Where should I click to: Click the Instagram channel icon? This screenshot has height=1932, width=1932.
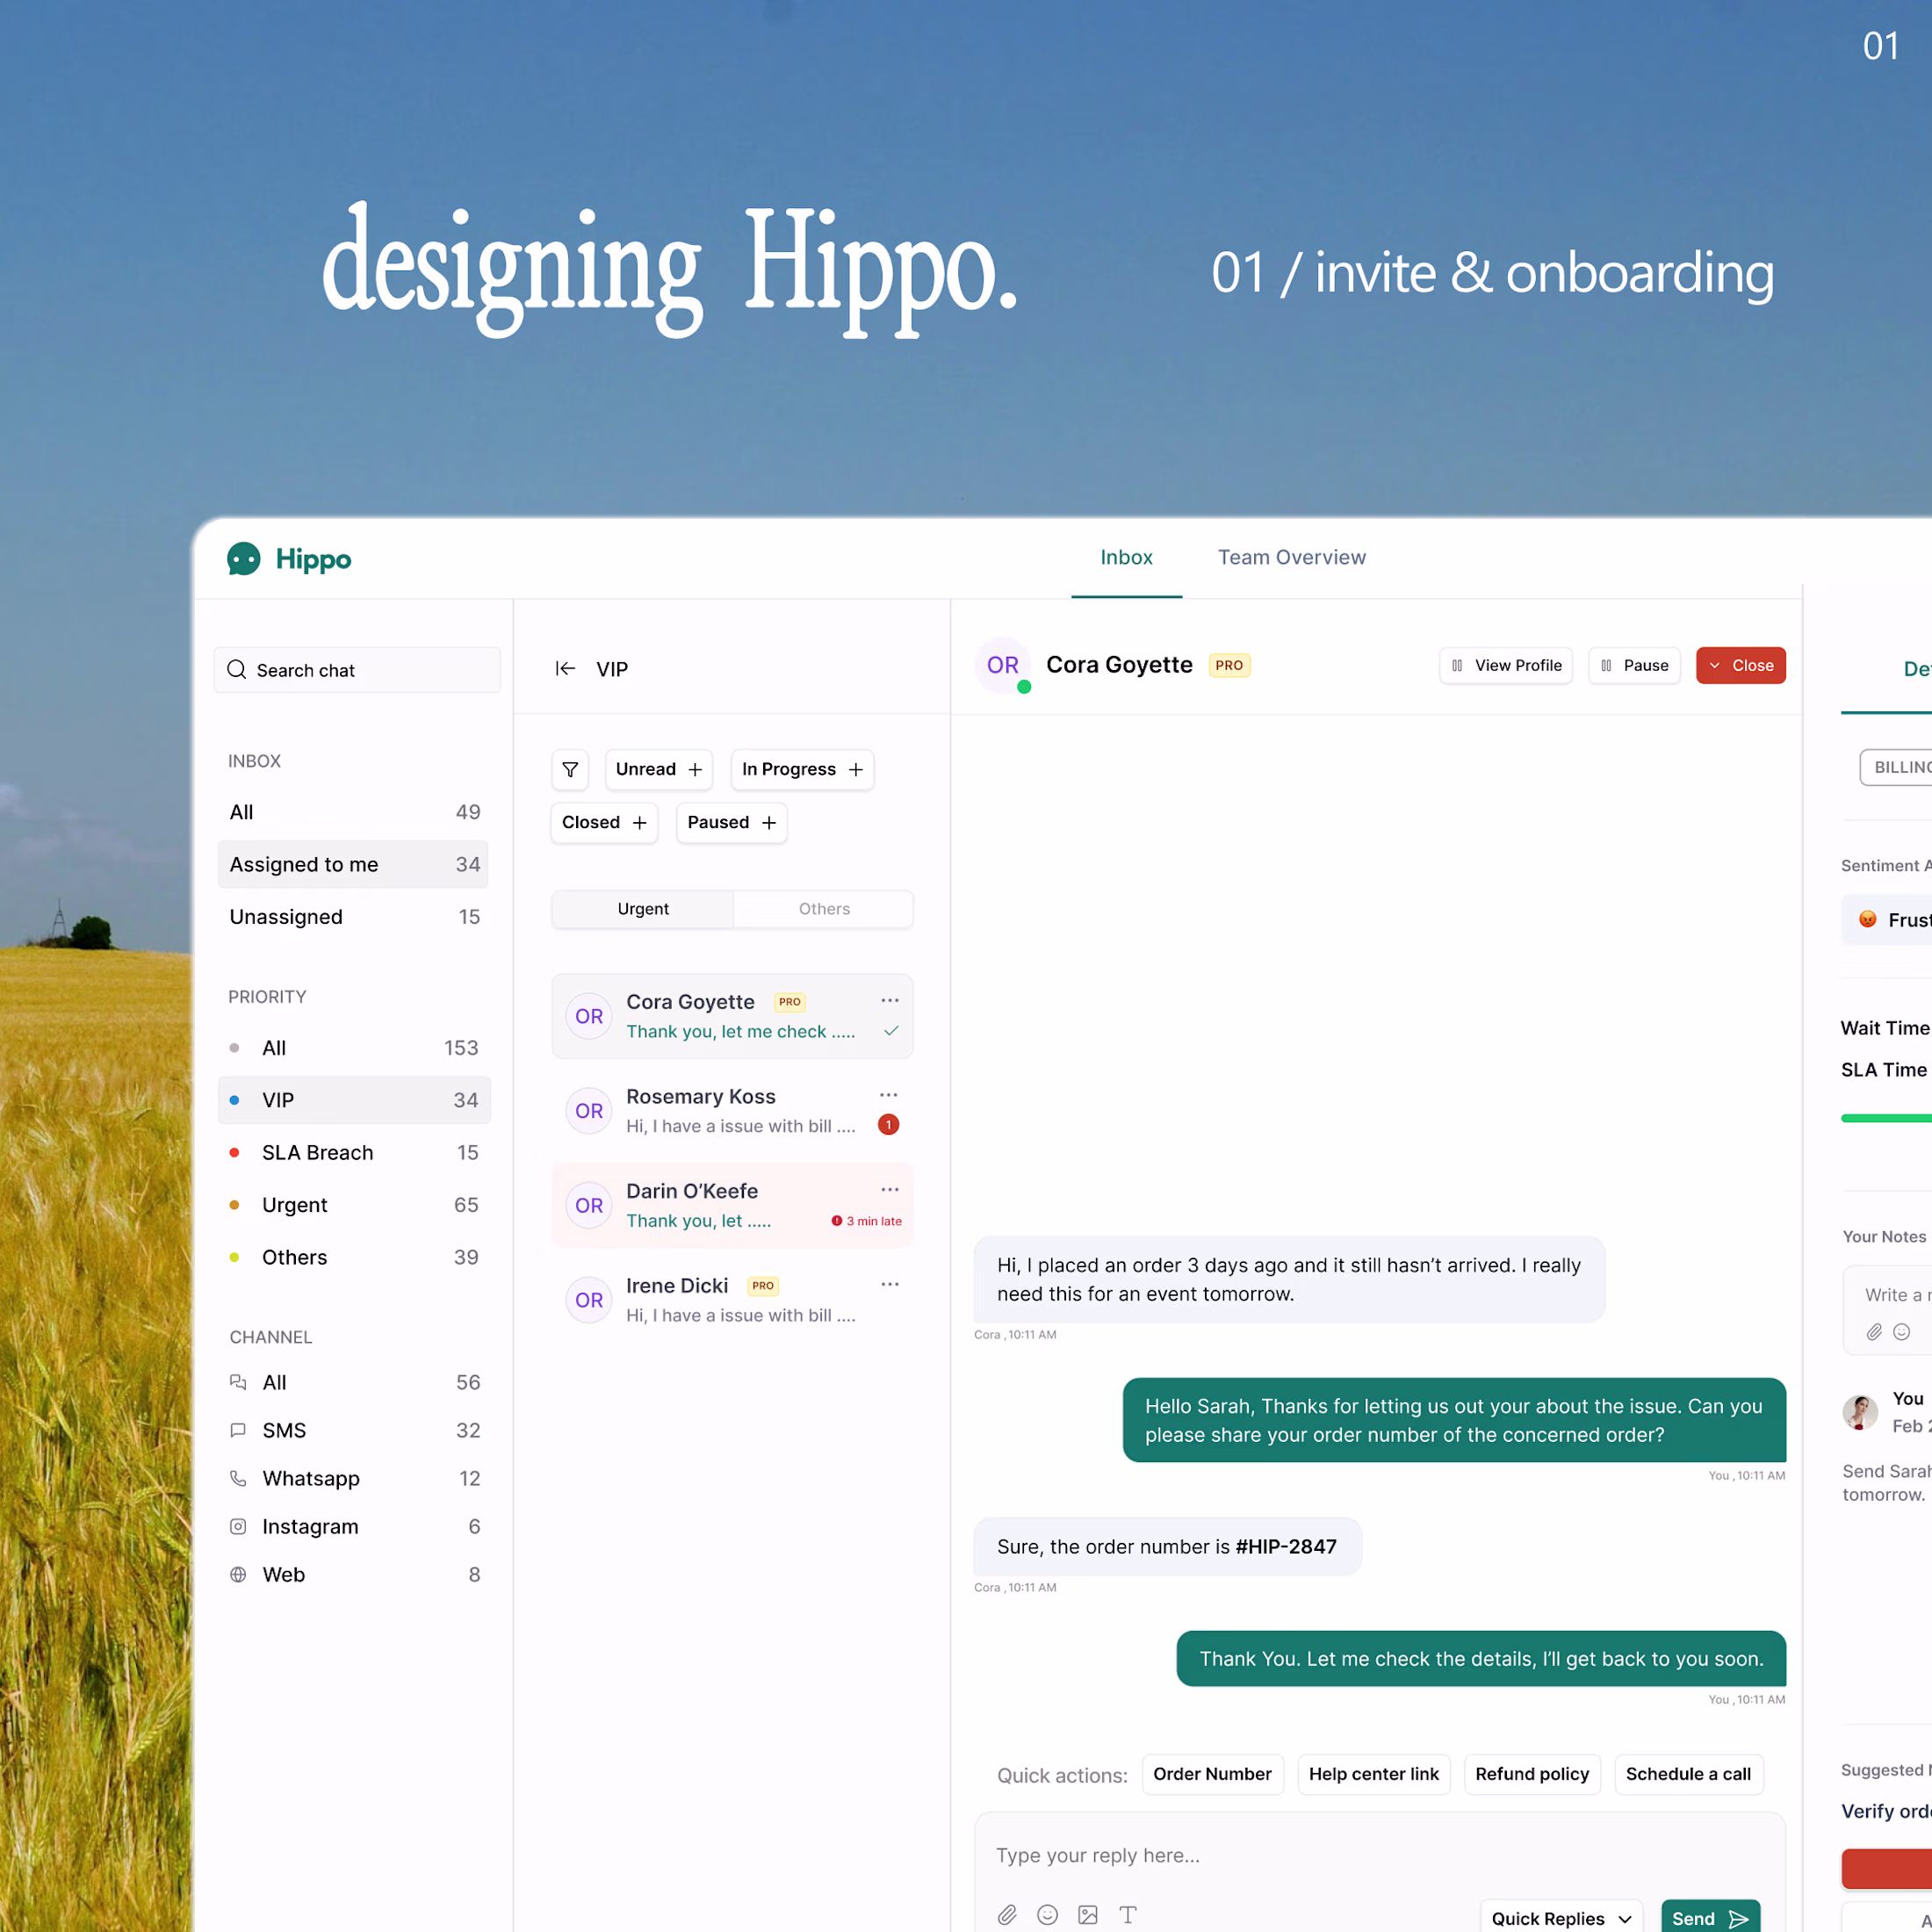click(x=238, y=1526)
